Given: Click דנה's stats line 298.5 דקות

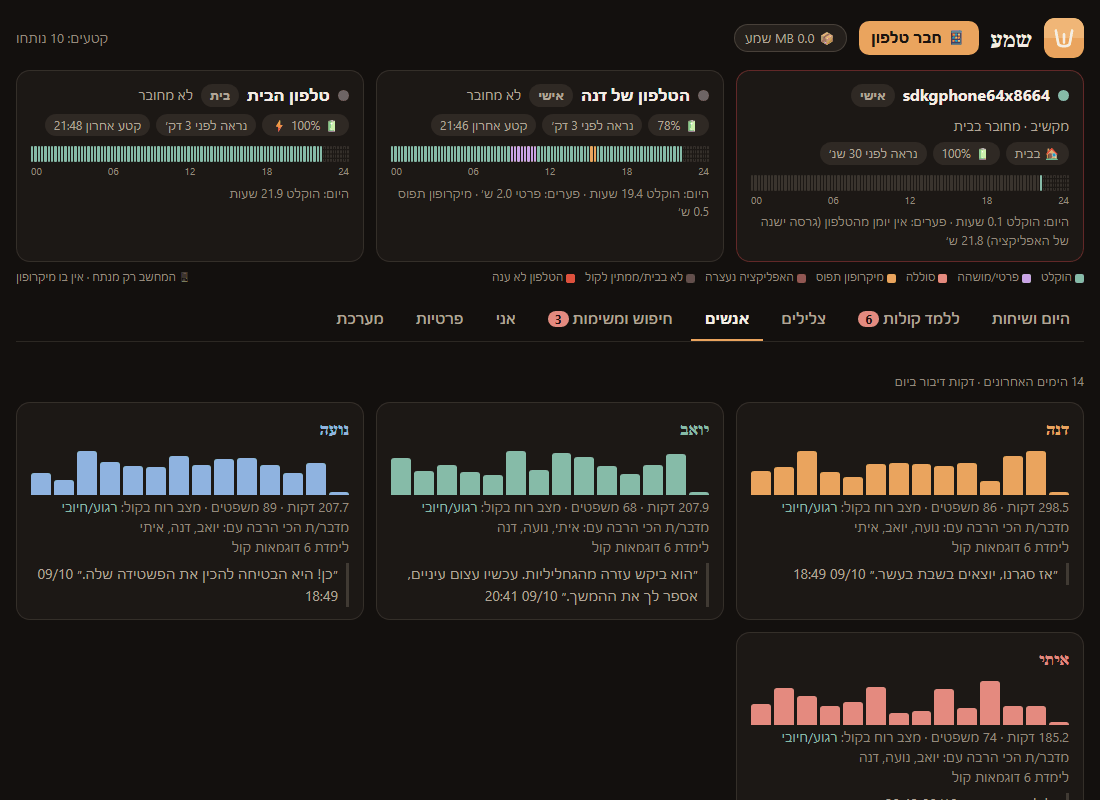Looking at the screenshot, I should pos(925,507).
